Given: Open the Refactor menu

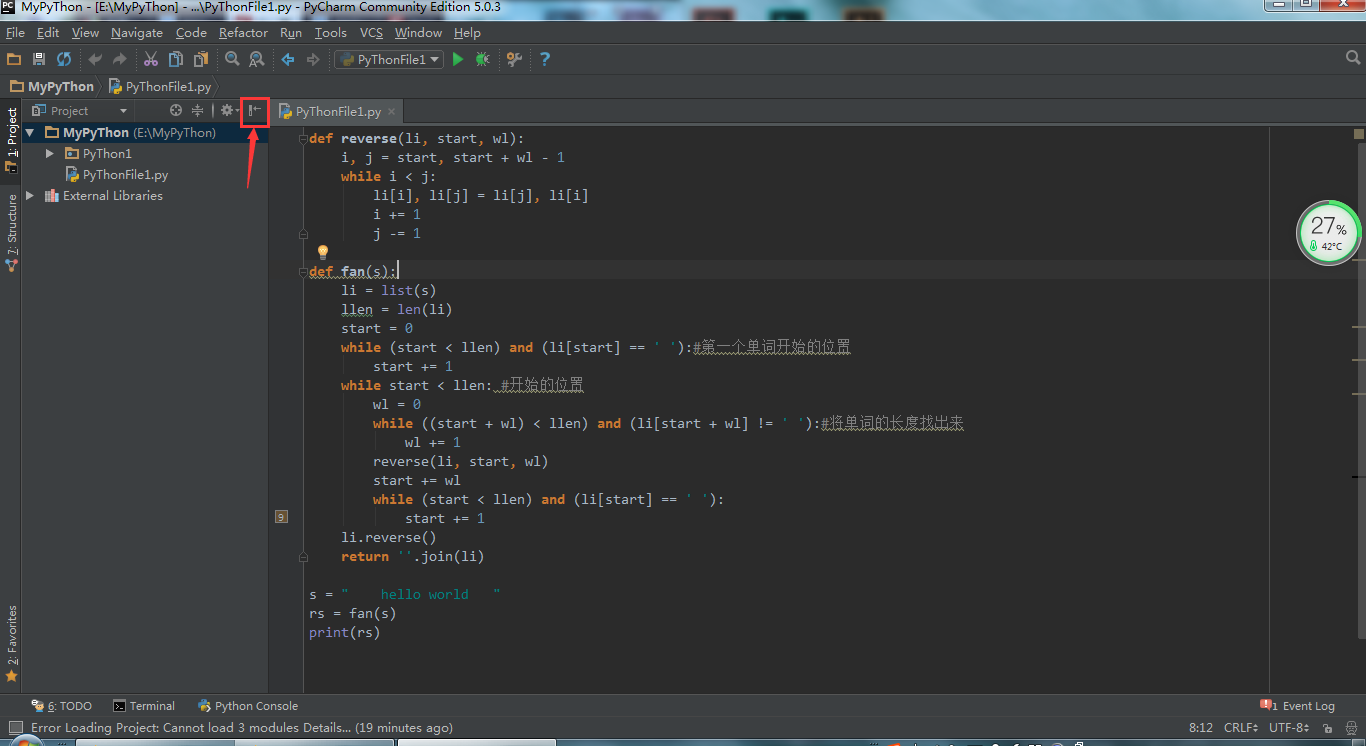Looking at the screenshot, I should (x=243, y=32).
